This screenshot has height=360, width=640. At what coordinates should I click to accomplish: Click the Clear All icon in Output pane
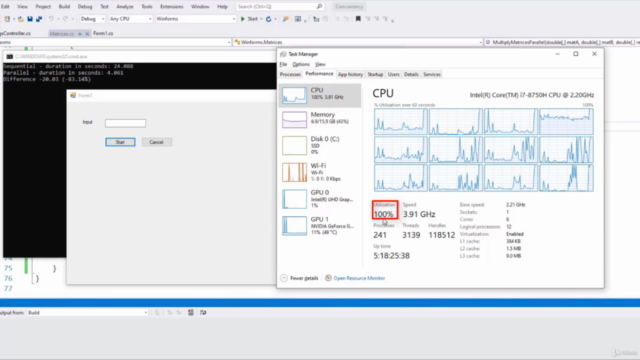point(191,312)
